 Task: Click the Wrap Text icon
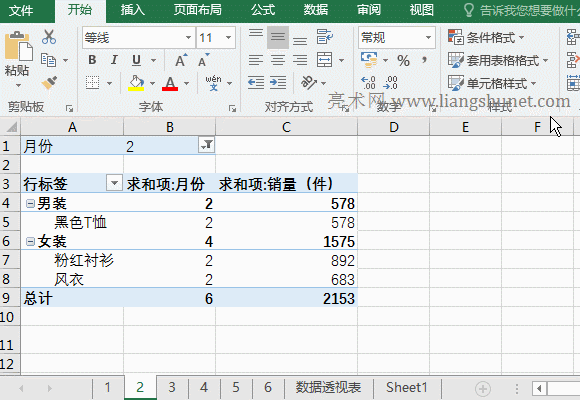click(x=324, y=37)
